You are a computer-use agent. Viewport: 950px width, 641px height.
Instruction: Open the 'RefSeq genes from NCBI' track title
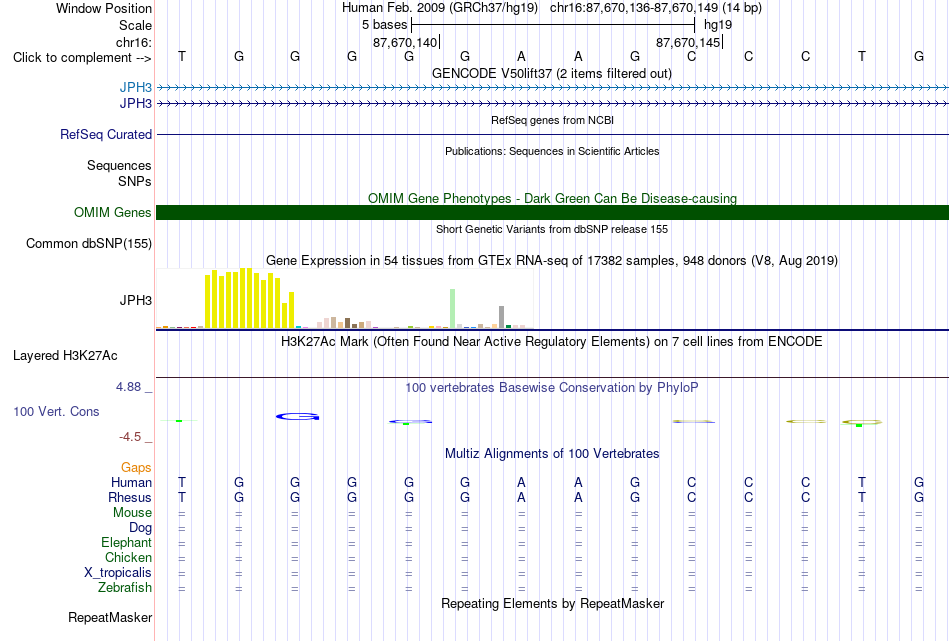[x=552, y=120]
